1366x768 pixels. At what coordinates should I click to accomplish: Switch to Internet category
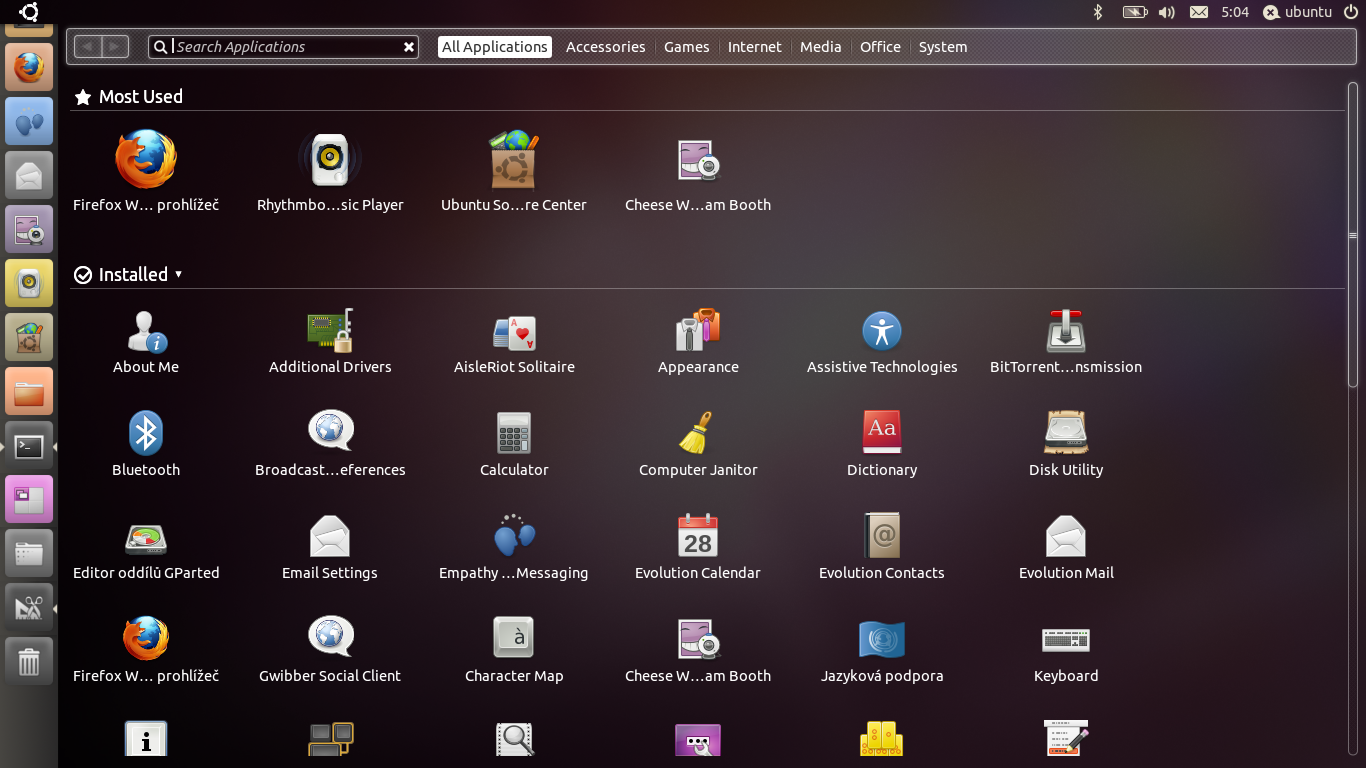pos(755,47)
